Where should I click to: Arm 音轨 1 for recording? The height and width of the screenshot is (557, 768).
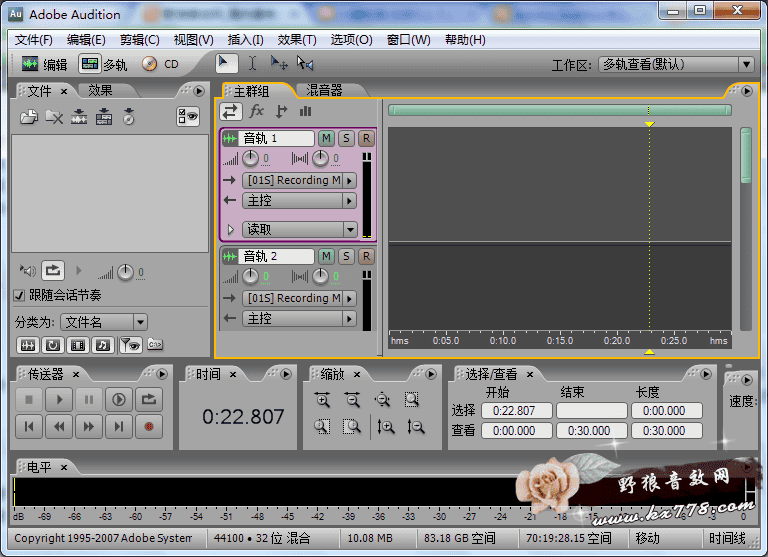pos(366,138)
